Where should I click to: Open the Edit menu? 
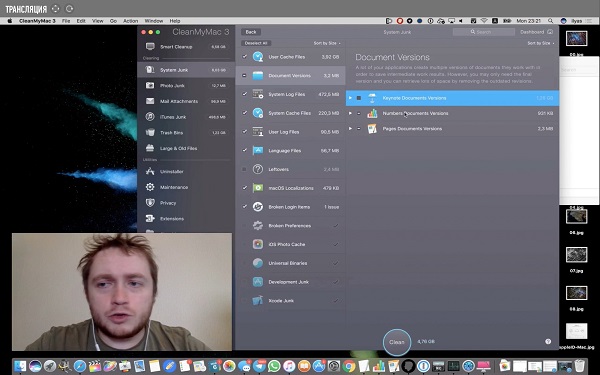[81, 21]
